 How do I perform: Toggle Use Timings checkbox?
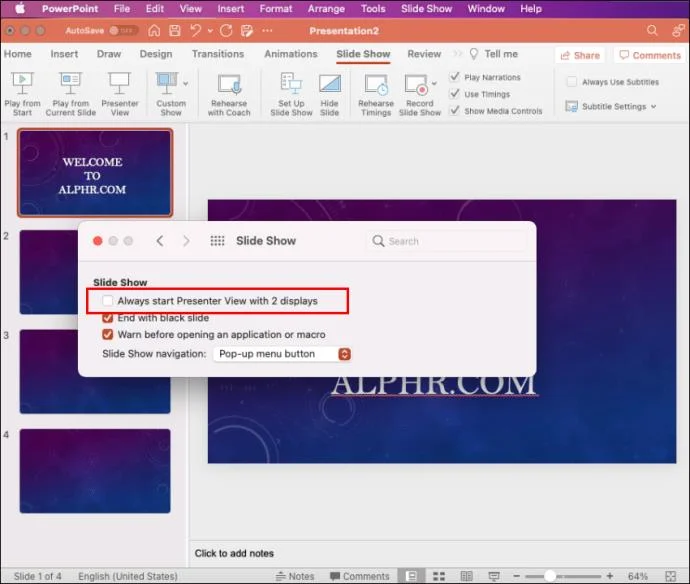[x=455, y=93]
